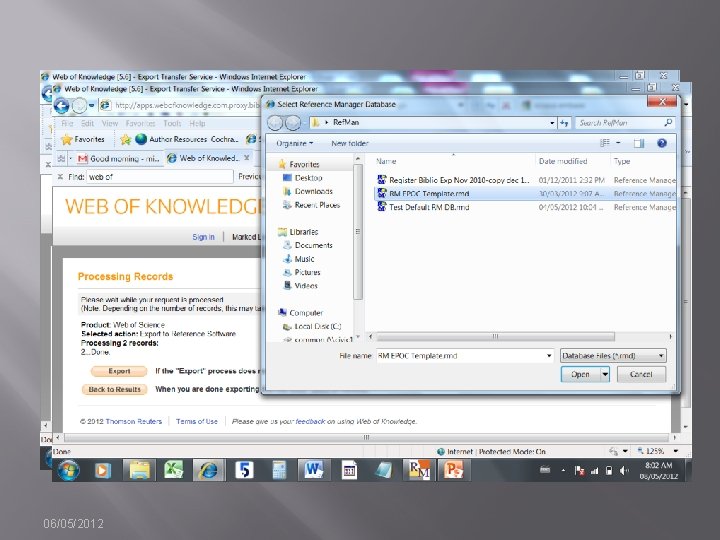
Task: Switch to Internet Explorer on taskbar
Action: click(x=208, y=470)
